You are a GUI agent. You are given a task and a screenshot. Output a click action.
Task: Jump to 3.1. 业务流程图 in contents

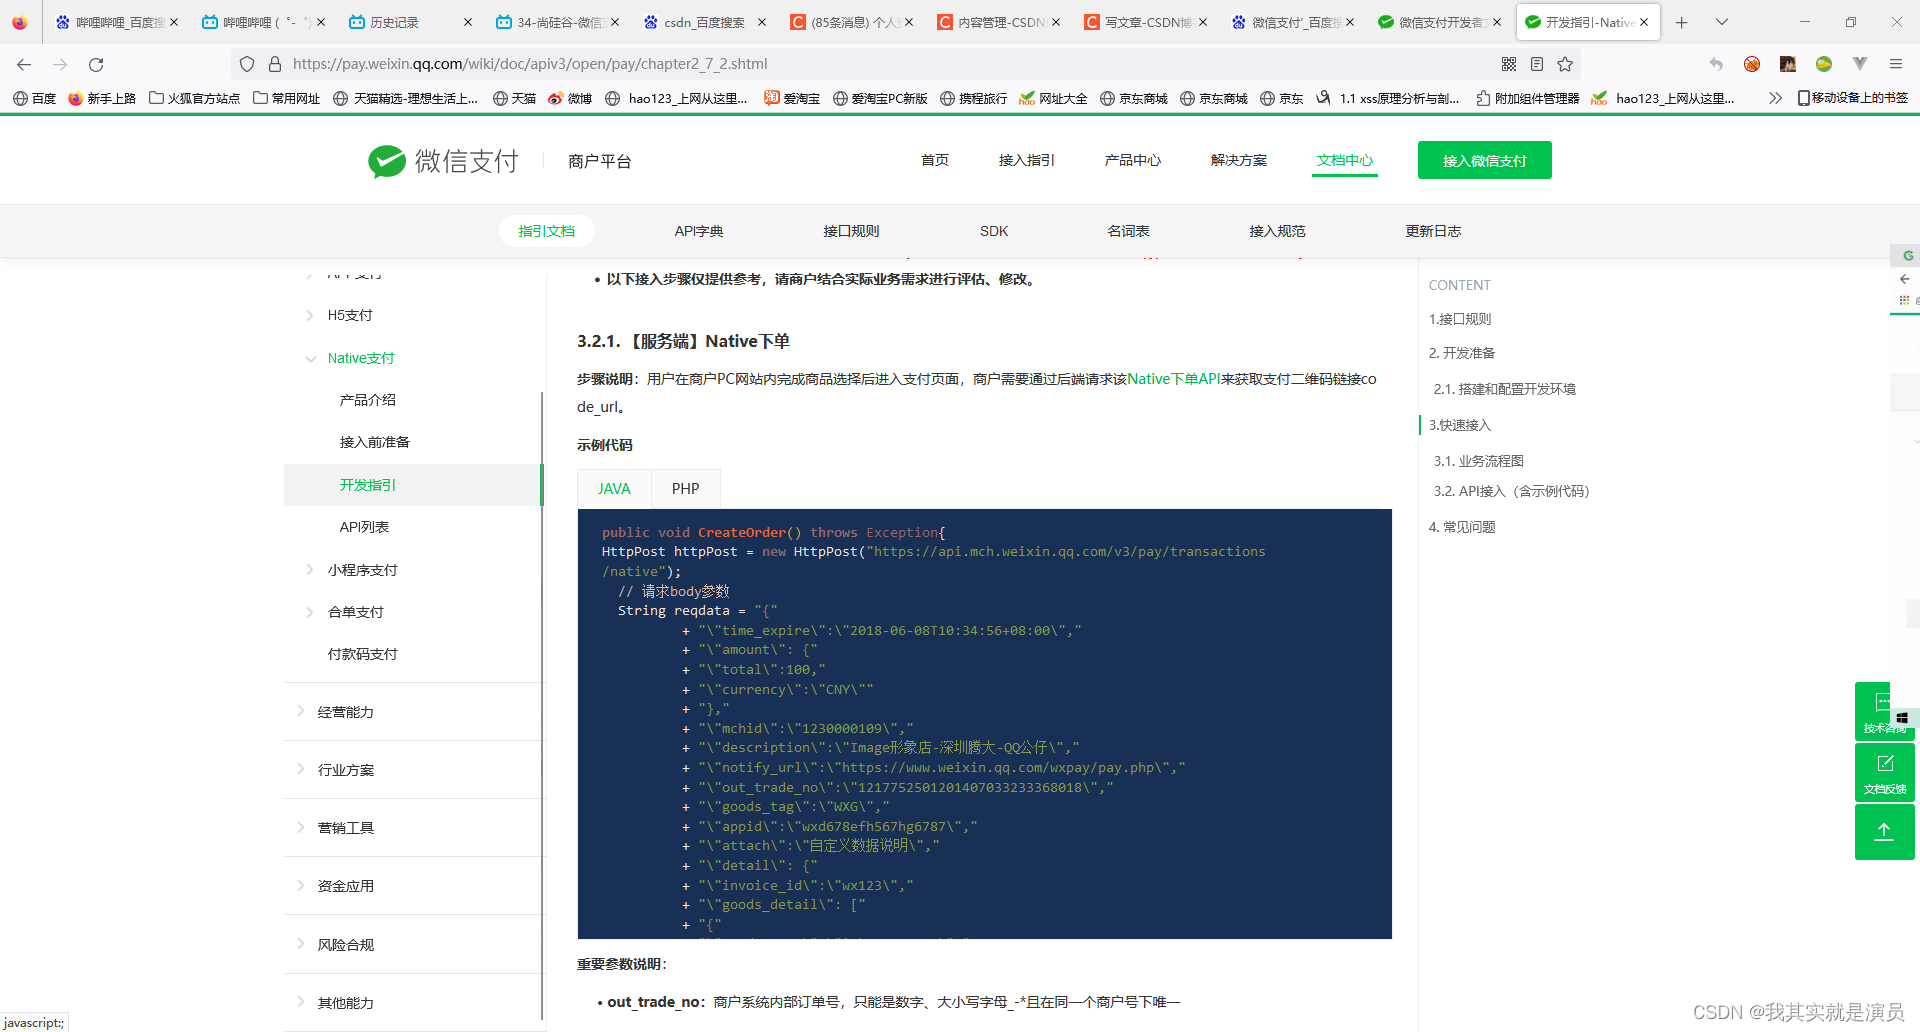pyautogui.click(x=1479, y=461)
